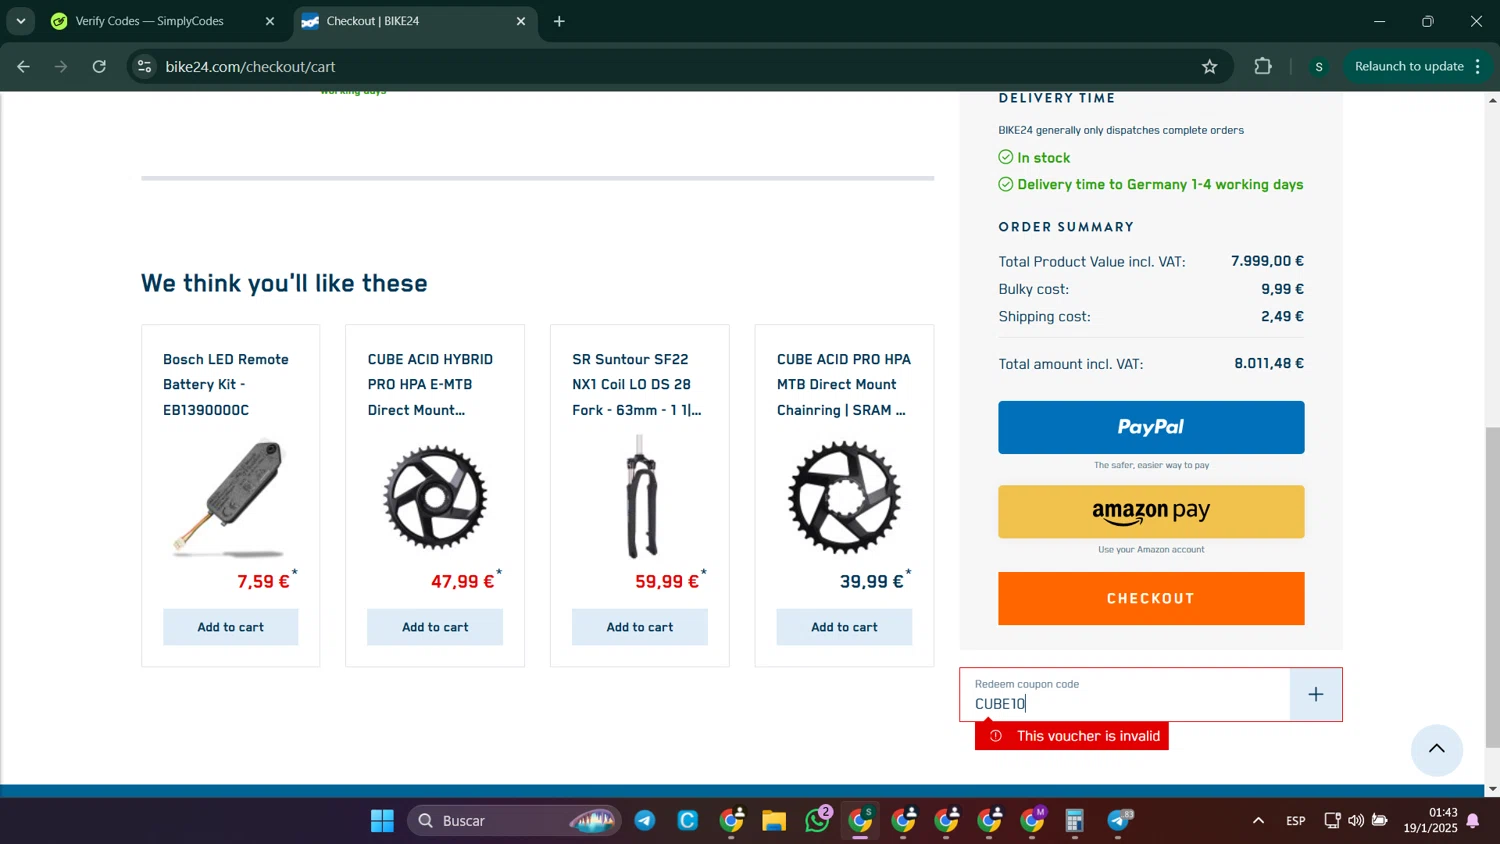The image size is (1500, 844).
Task: Open the volume speaker tray icon
Action: 1356,821
